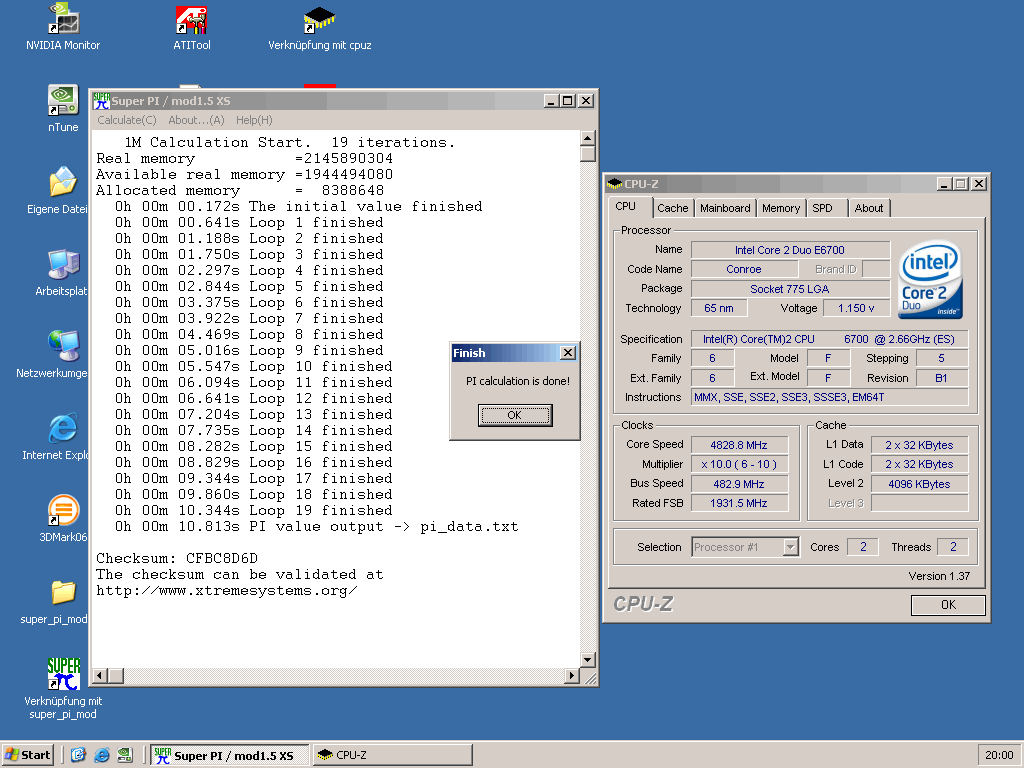Image resolution: width=1024 pixels, height=768 pixels.
Task: Click the Super PI vertical scrollbar down arrow
Action: [x=588, y=660]
